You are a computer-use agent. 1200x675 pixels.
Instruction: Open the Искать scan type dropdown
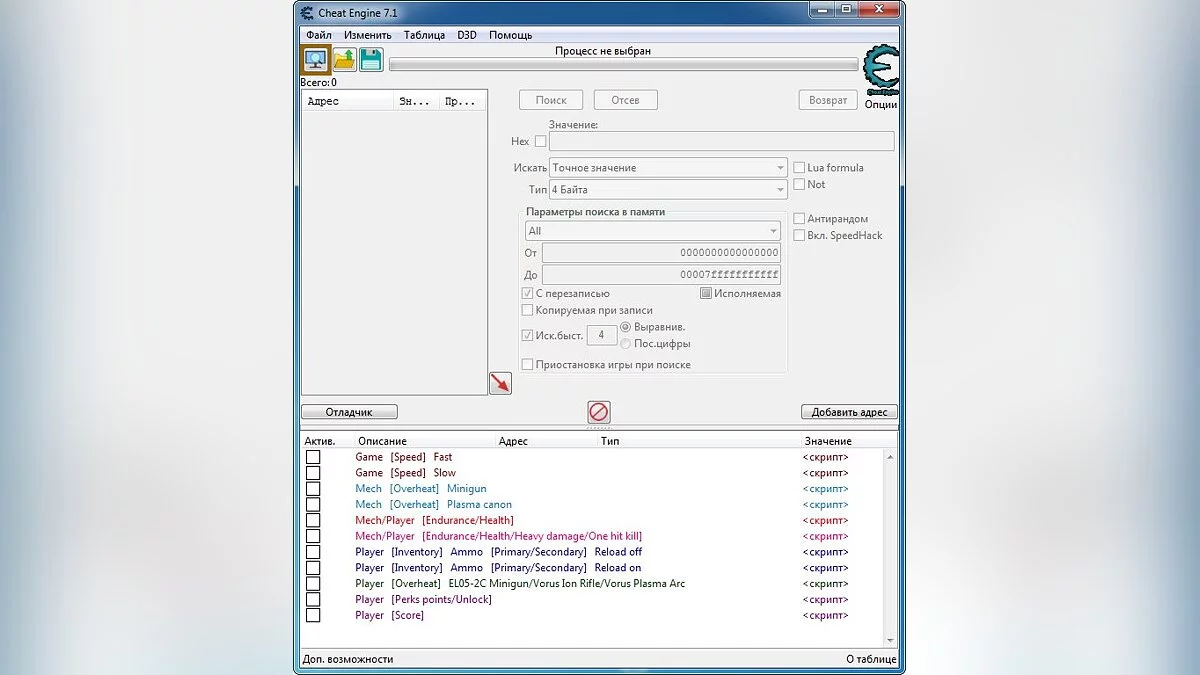(668, 168)
